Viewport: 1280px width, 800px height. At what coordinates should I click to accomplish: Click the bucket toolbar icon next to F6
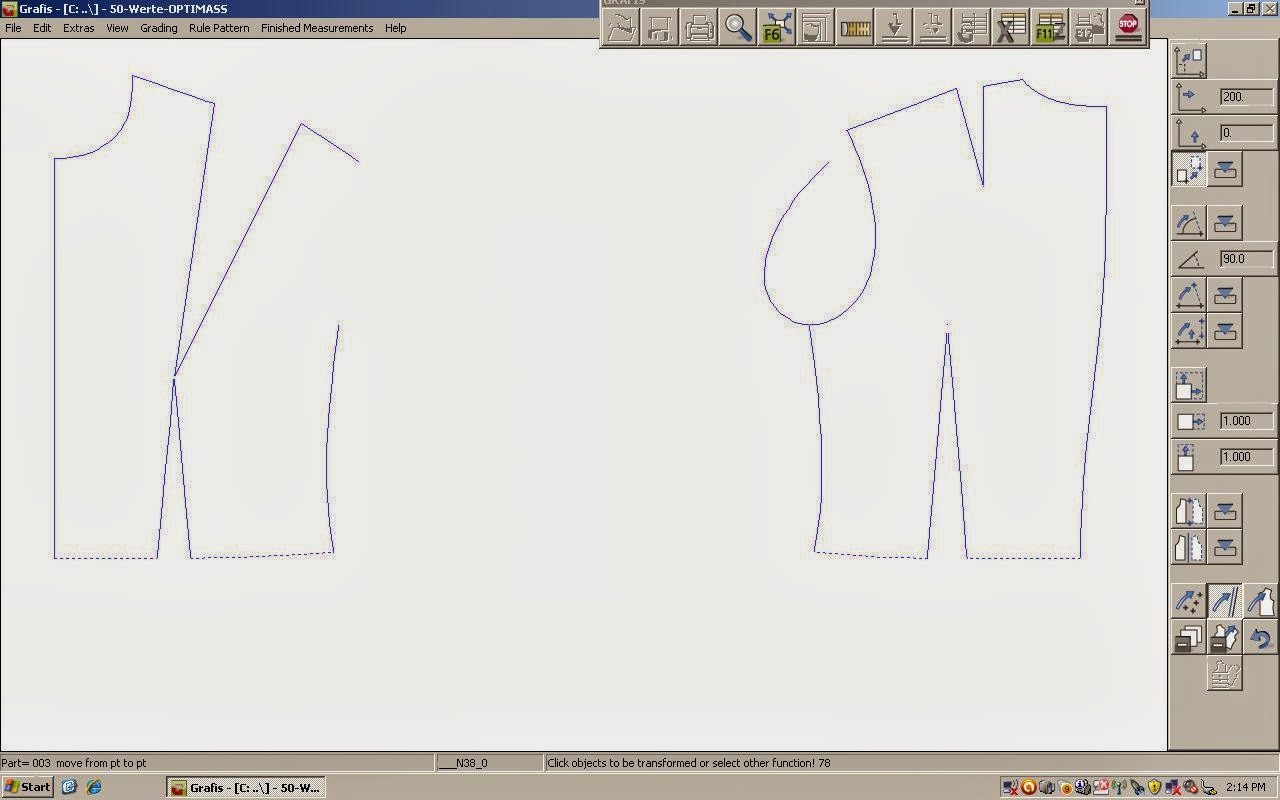point(816,27)
